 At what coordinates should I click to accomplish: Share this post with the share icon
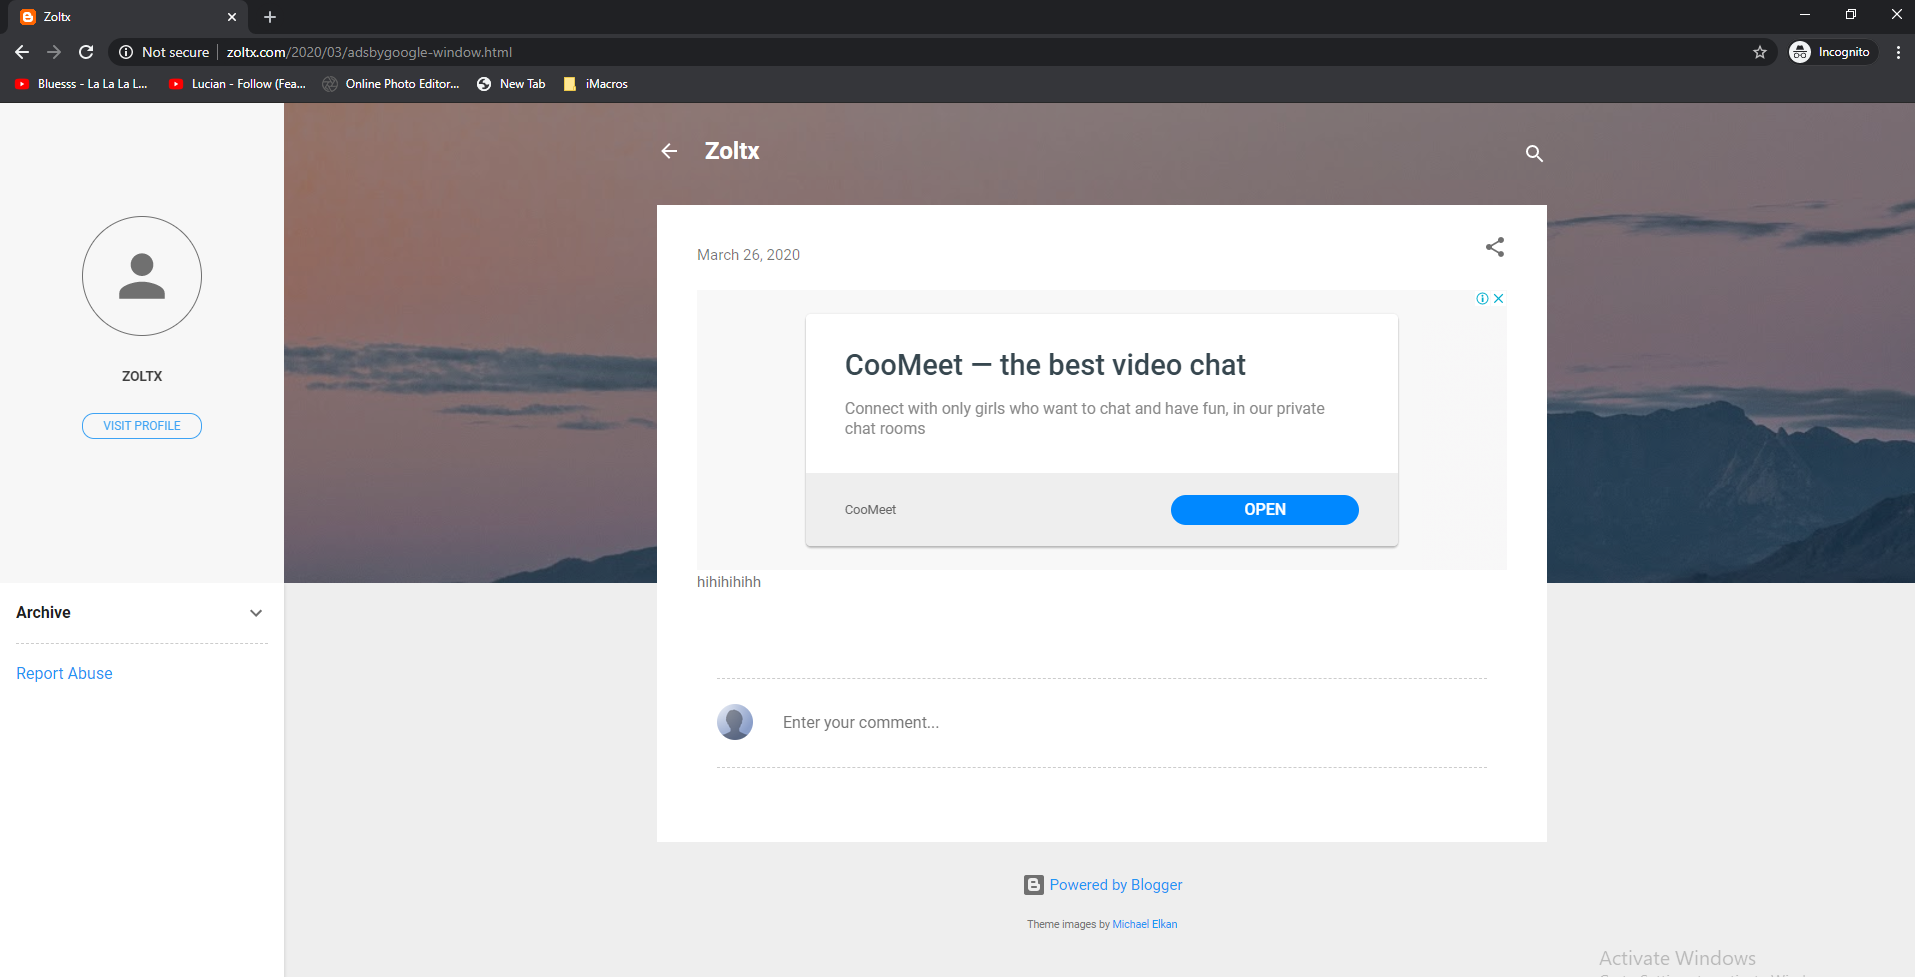point(1495,247)
